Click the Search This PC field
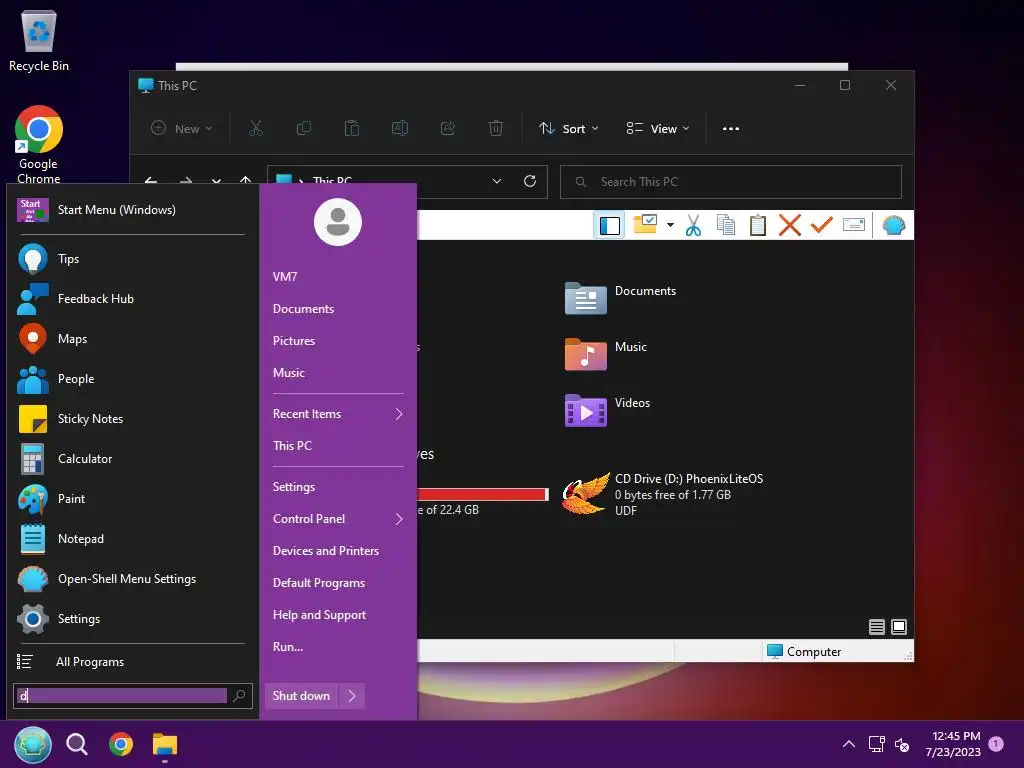Image resolution: width=1024 pixels, height=768 pixels. tap(731, 182)
